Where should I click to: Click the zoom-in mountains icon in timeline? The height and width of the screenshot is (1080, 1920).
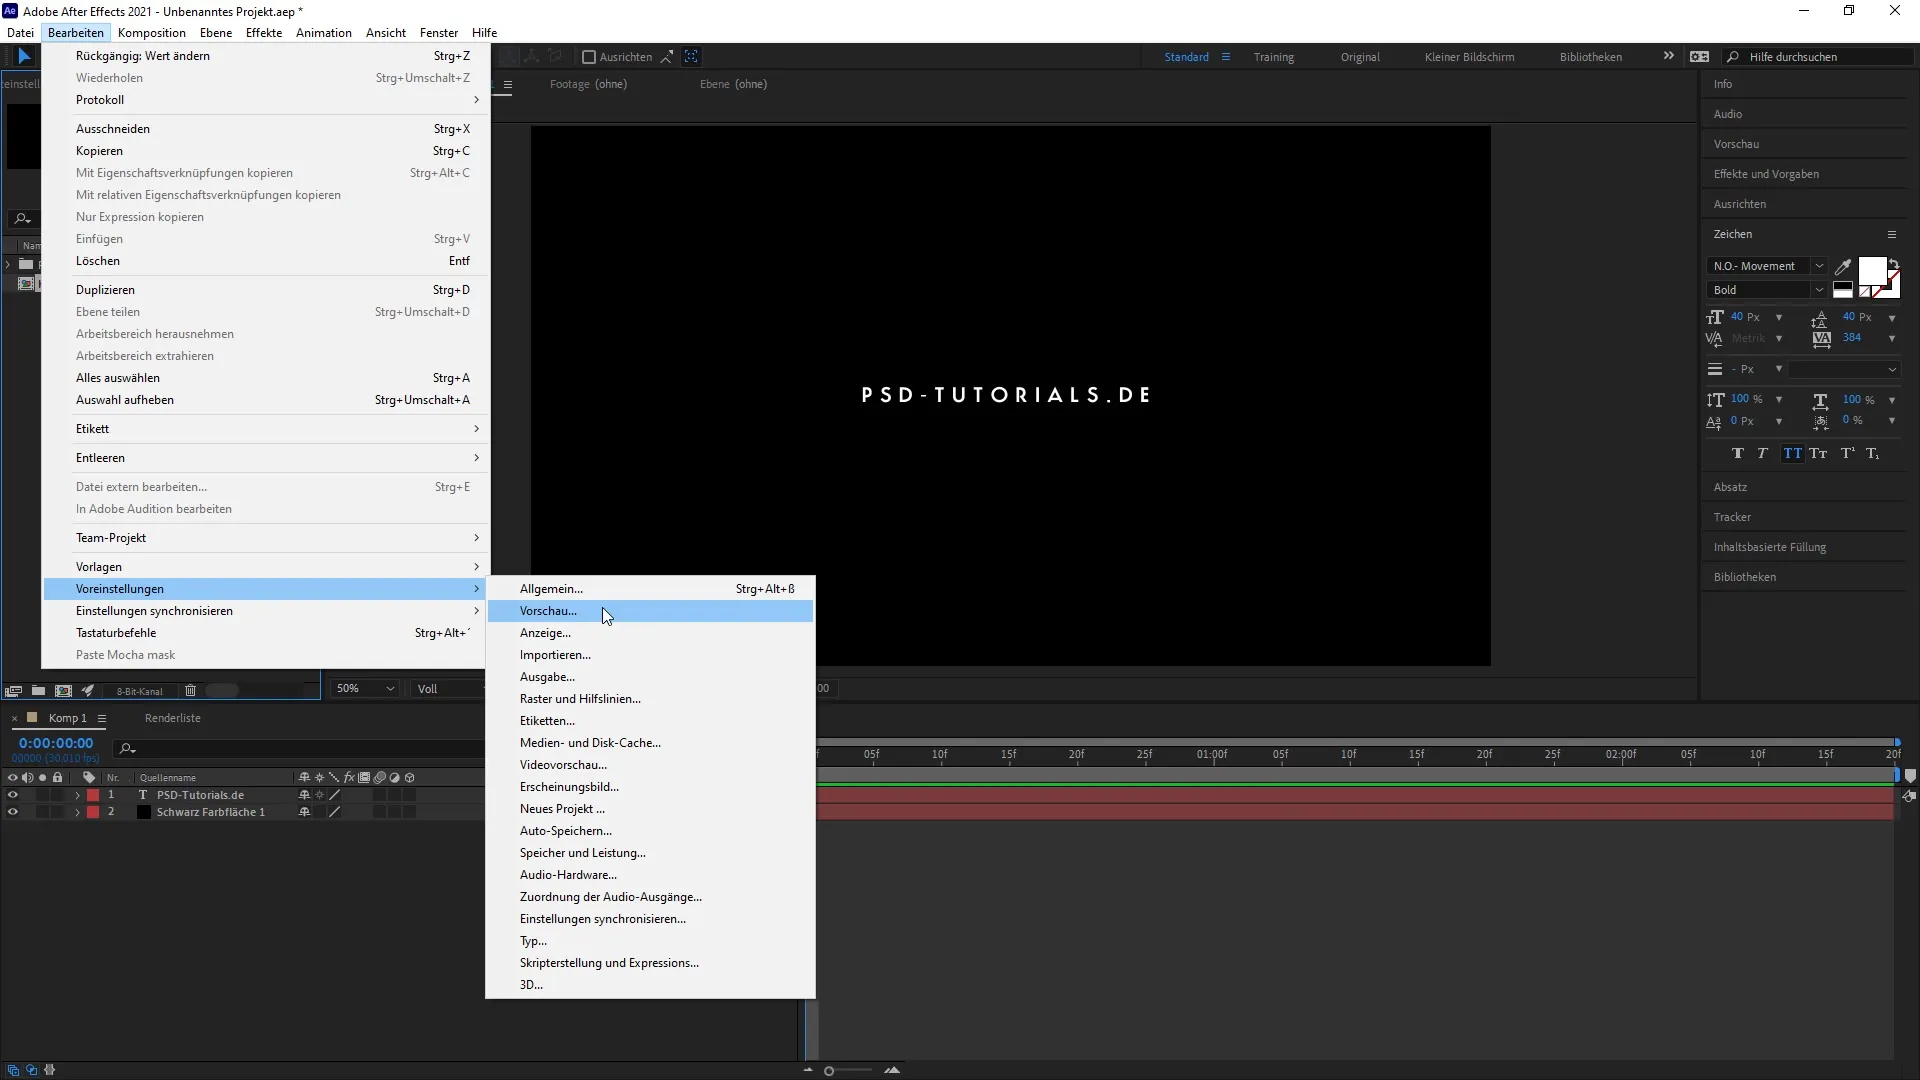coord(892,1070)
